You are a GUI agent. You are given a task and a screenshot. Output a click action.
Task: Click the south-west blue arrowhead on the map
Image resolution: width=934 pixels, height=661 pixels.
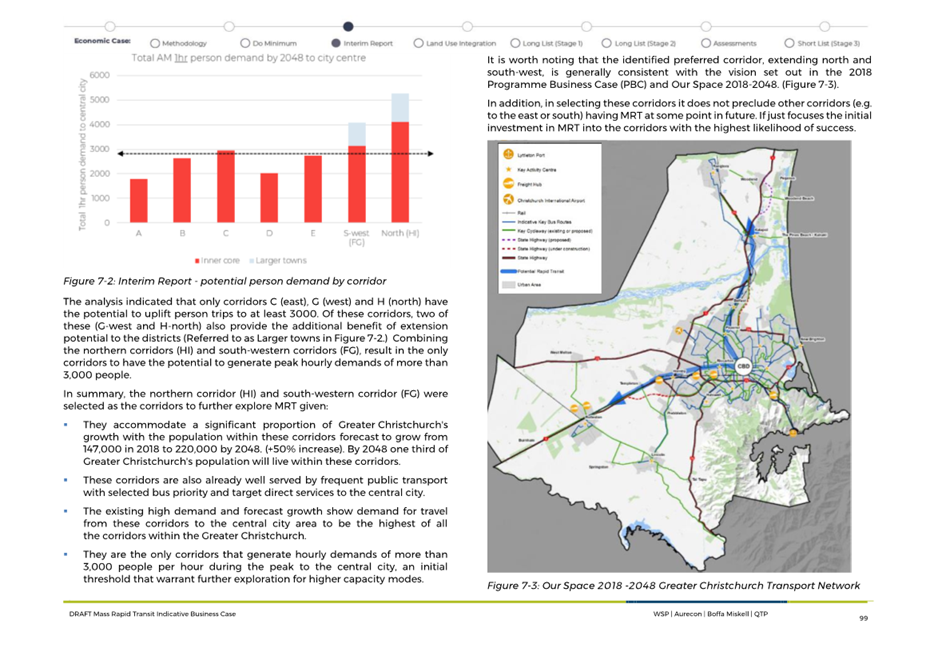(x=617, y=398)
